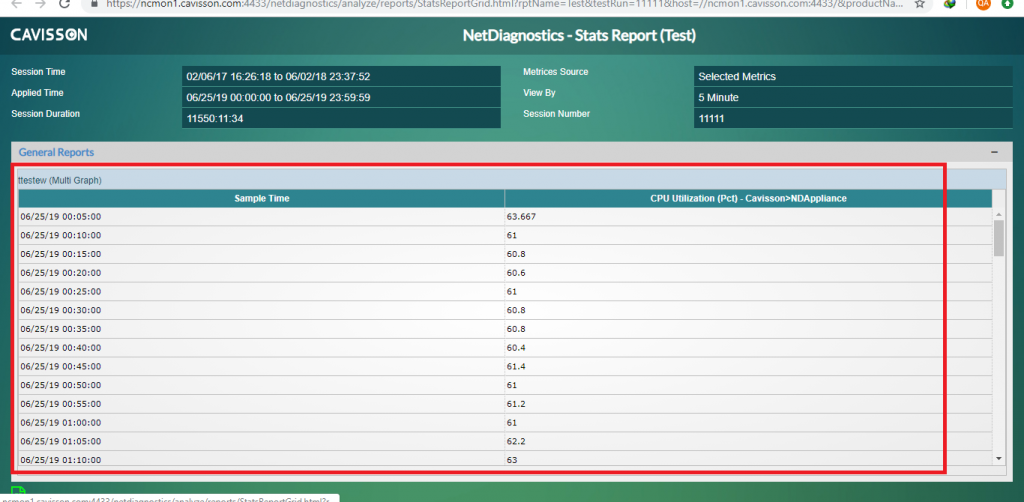Select sample time 06/25/19 01:10:00
The width and height of the screenshot is (1024, 502).
61,460
